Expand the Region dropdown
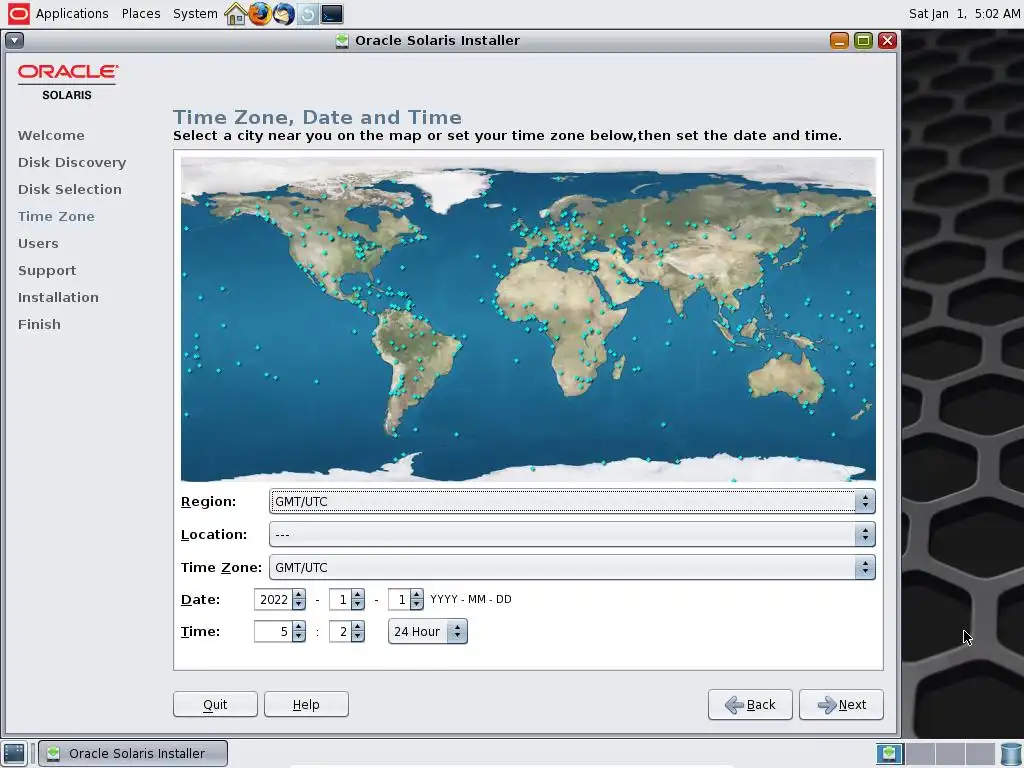The height and width of the screenshot is (768, 1024). click(572, 502)
